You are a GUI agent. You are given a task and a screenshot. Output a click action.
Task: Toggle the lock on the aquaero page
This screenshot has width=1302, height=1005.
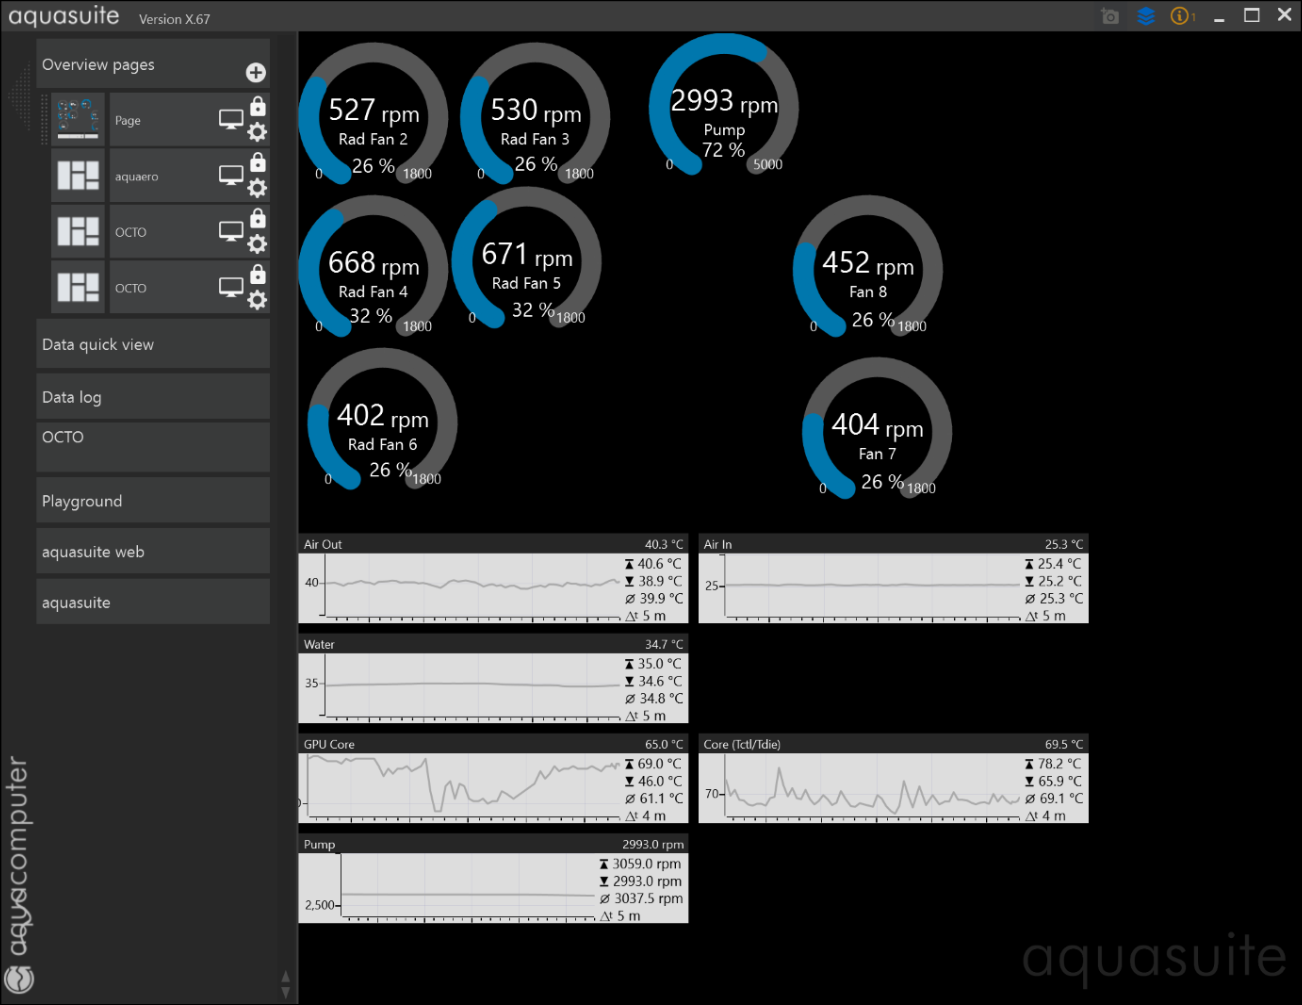[x=258, y=160]
